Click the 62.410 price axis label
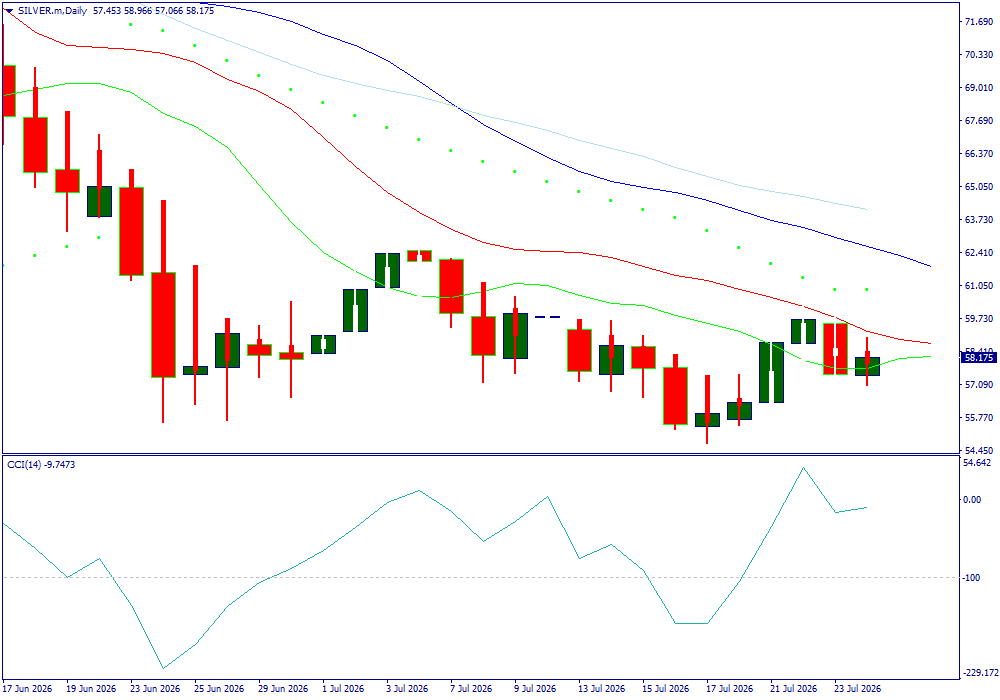The width and height of the screenshot is (1000, 700). click(980, 252)
